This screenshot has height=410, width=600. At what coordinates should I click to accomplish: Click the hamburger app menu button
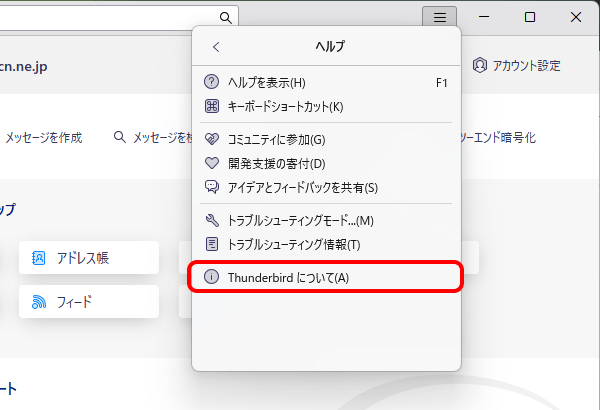tap(439, 17)
